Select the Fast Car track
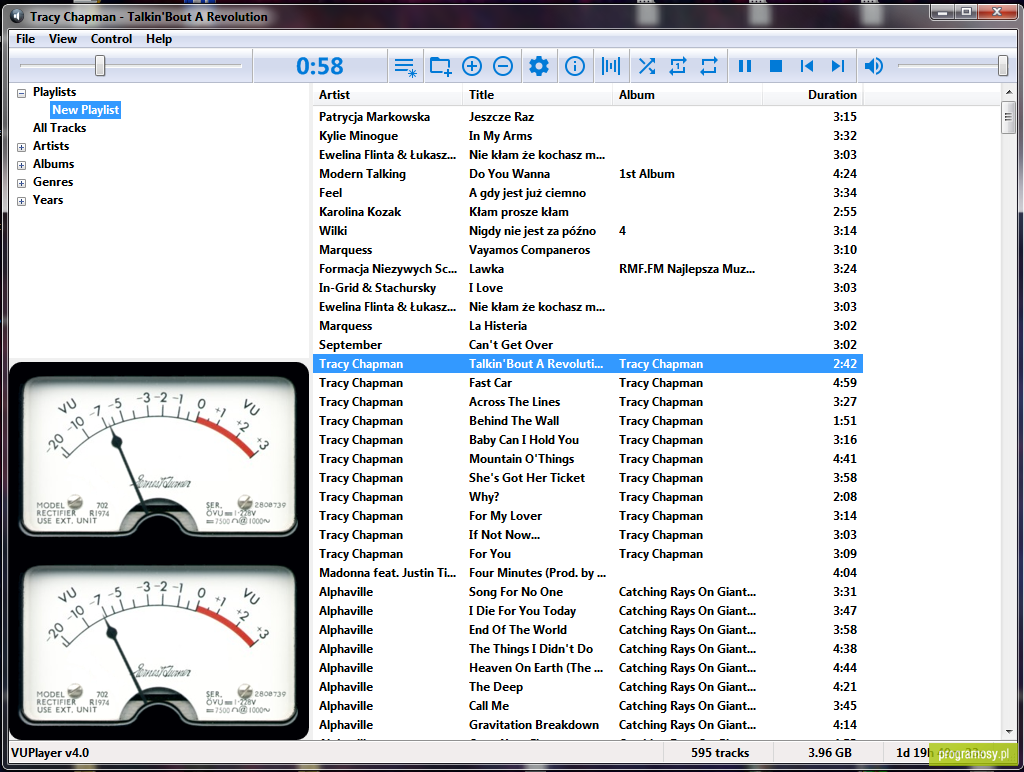The height and width of the screenshot is (772, 1024). click(588, 383)
